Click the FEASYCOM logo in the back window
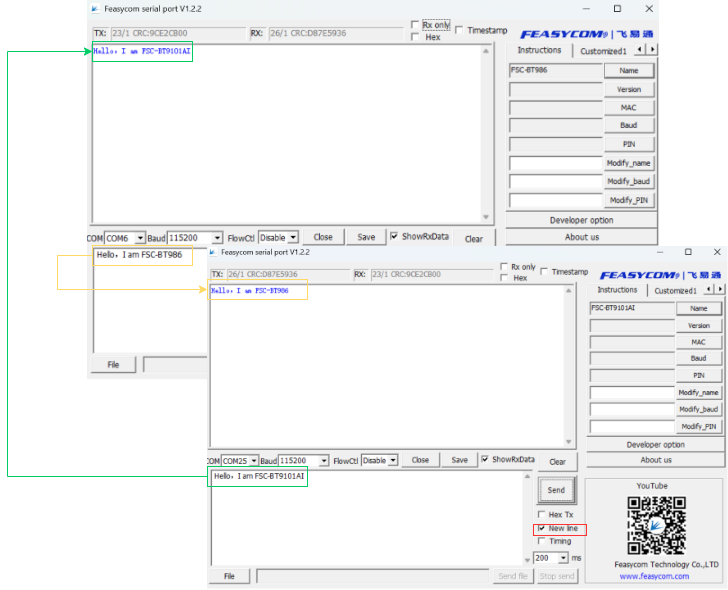The image size is (728, 590). click(586, 34)
